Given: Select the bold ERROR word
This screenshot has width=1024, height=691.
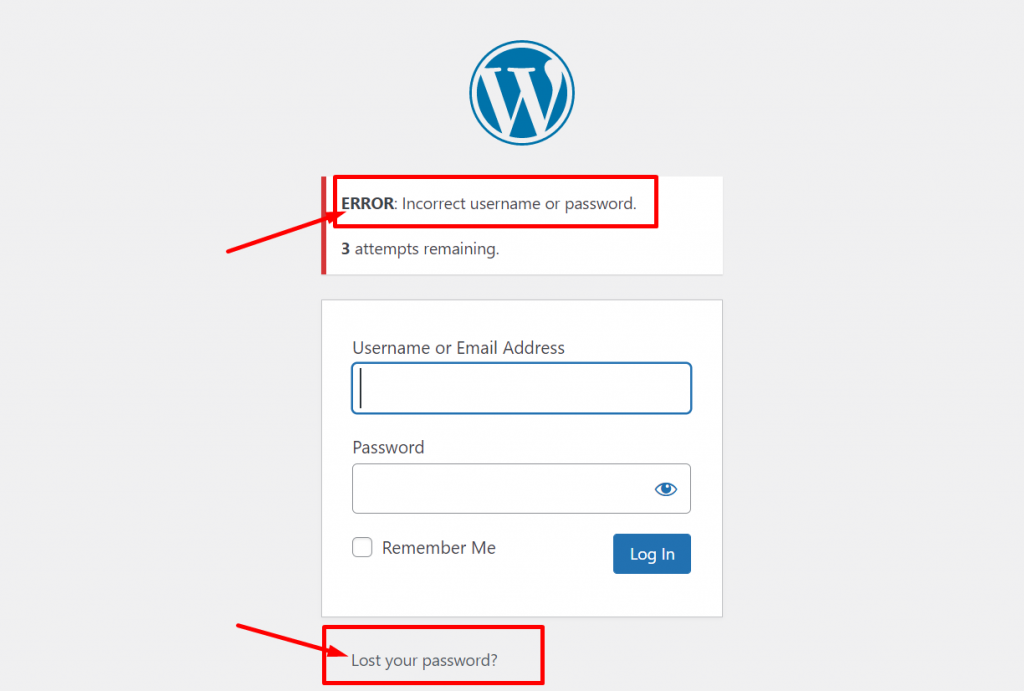Looking at the screenshot, I should (368, 203).
